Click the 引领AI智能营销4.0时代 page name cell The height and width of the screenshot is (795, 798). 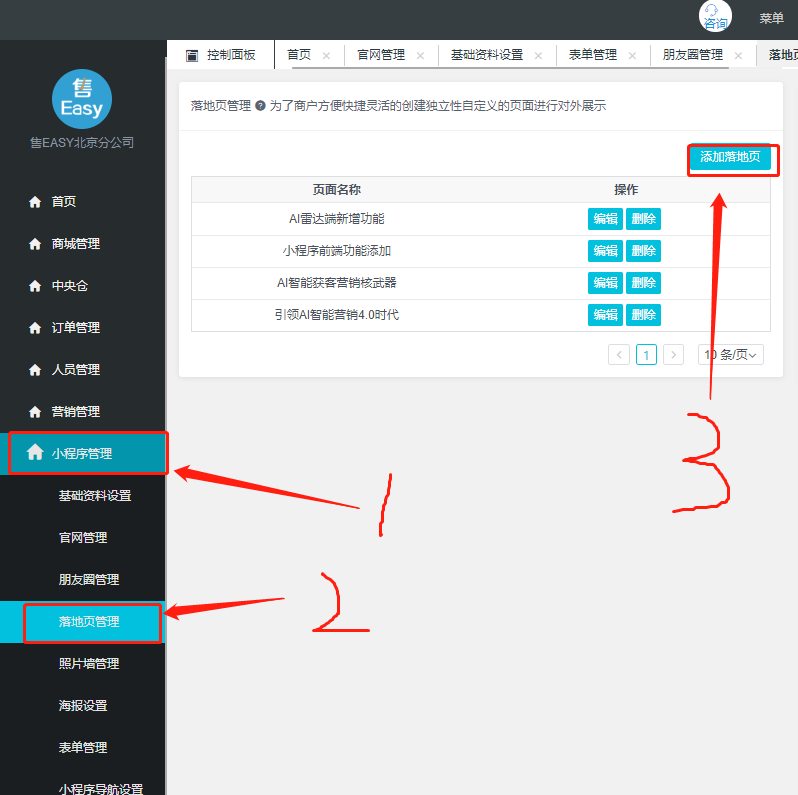(x=336, y=315)
